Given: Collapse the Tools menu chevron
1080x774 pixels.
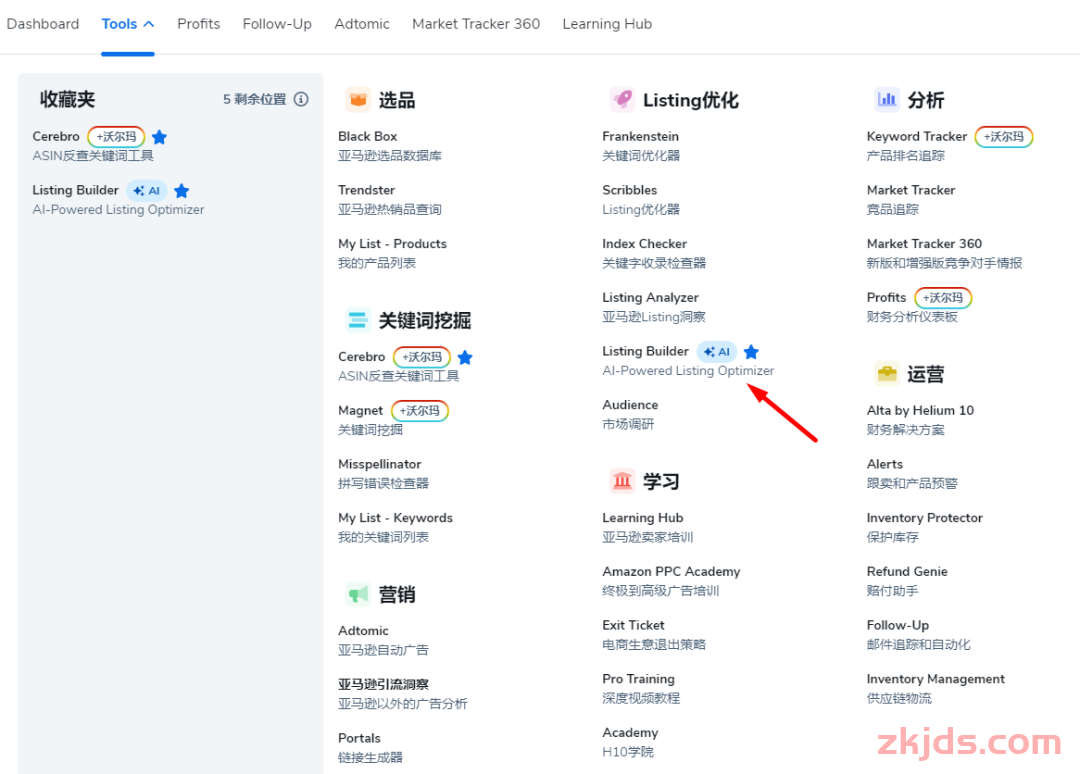Looking at the screenshot, I should click(149, 24).
